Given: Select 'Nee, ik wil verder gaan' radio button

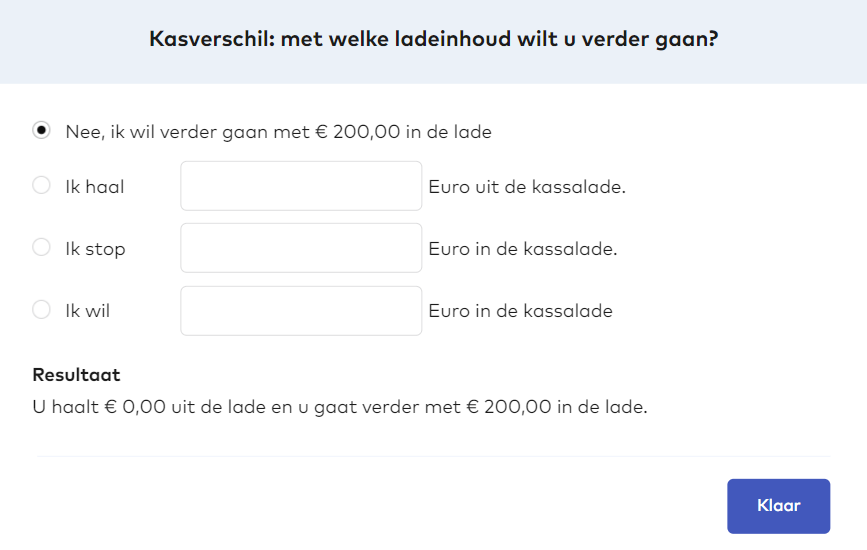Looking at the screenshot, I should pos(41,130).
